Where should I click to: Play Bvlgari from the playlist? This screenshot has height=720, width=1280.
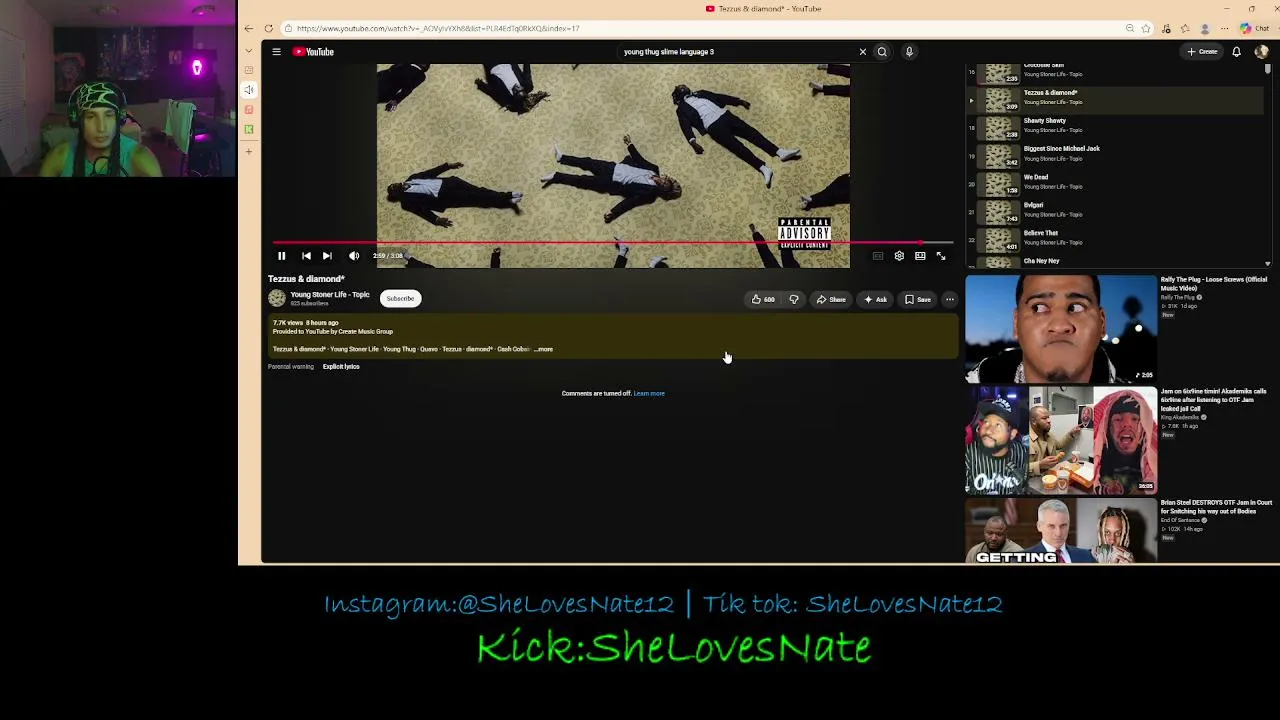pos(1114,212)
